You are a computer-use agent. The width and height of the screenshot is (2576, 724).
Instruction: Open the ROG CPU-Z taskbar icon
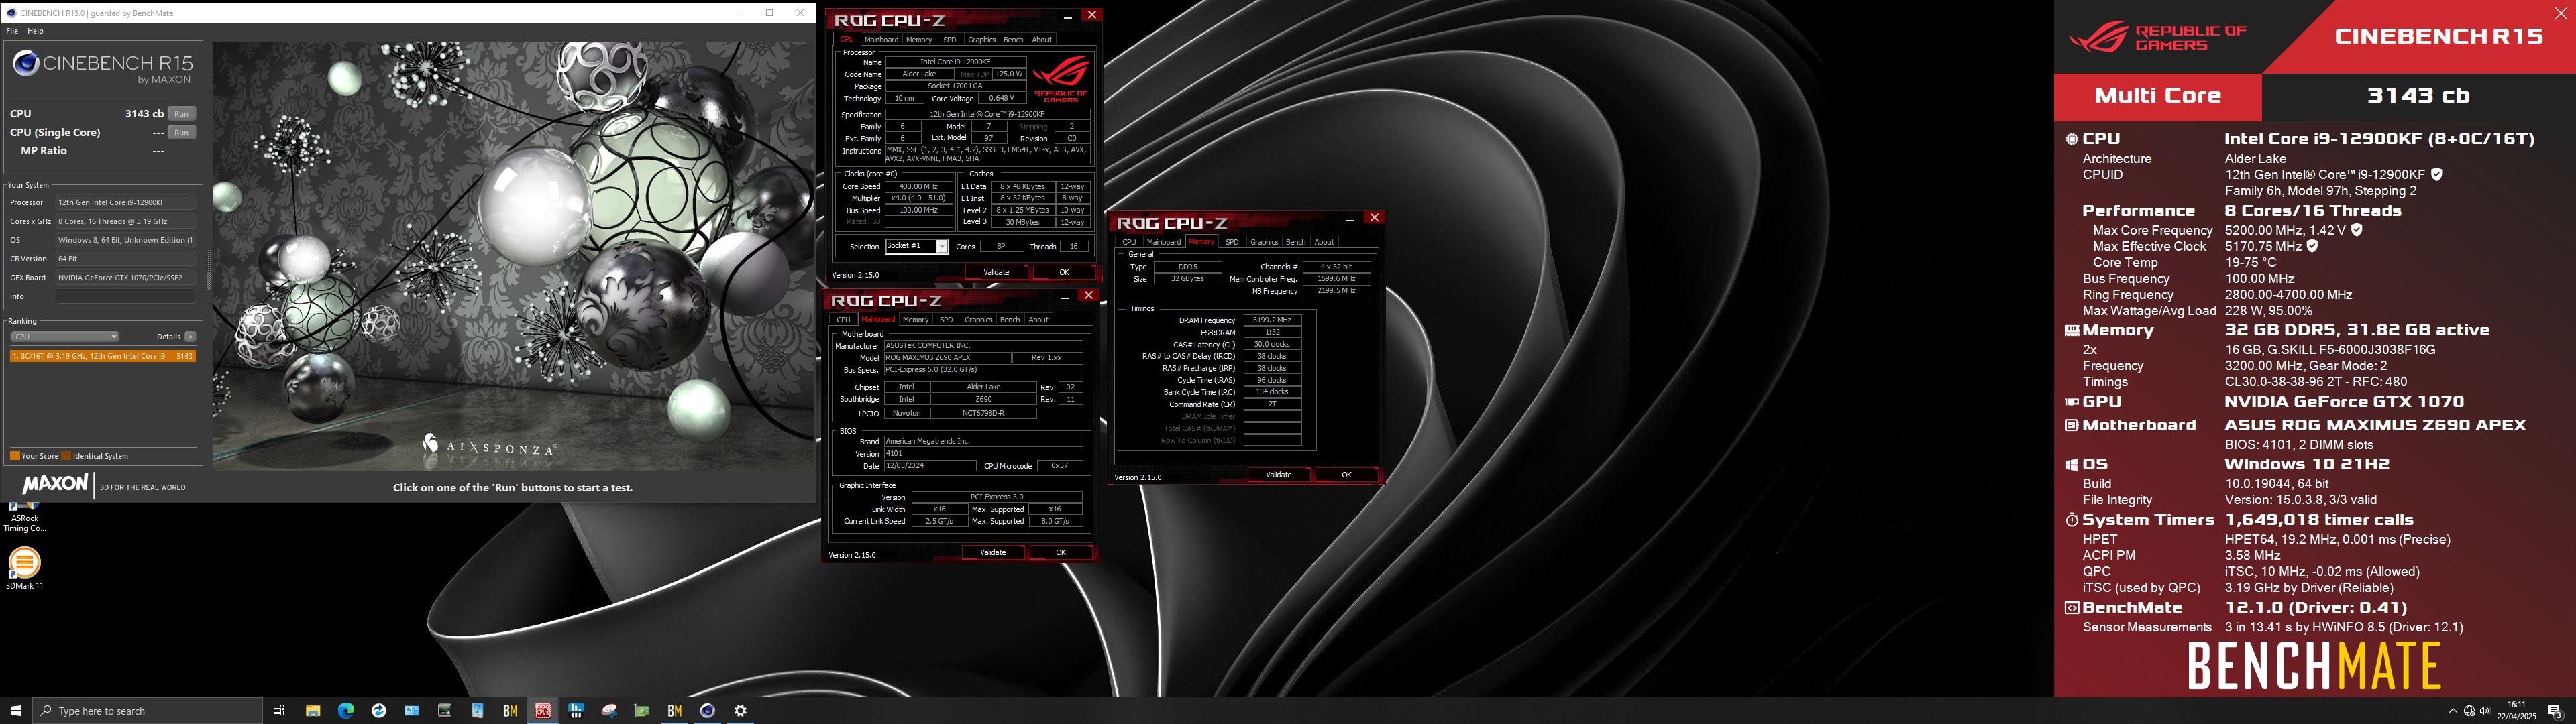point(543,711)
